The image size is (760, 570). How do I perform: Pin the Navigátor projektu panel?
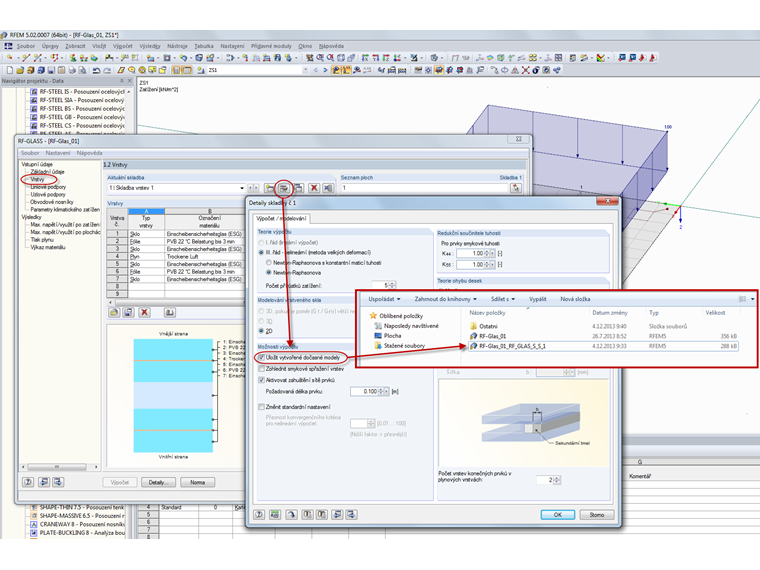pyautogui.click(x=122, y=81)
